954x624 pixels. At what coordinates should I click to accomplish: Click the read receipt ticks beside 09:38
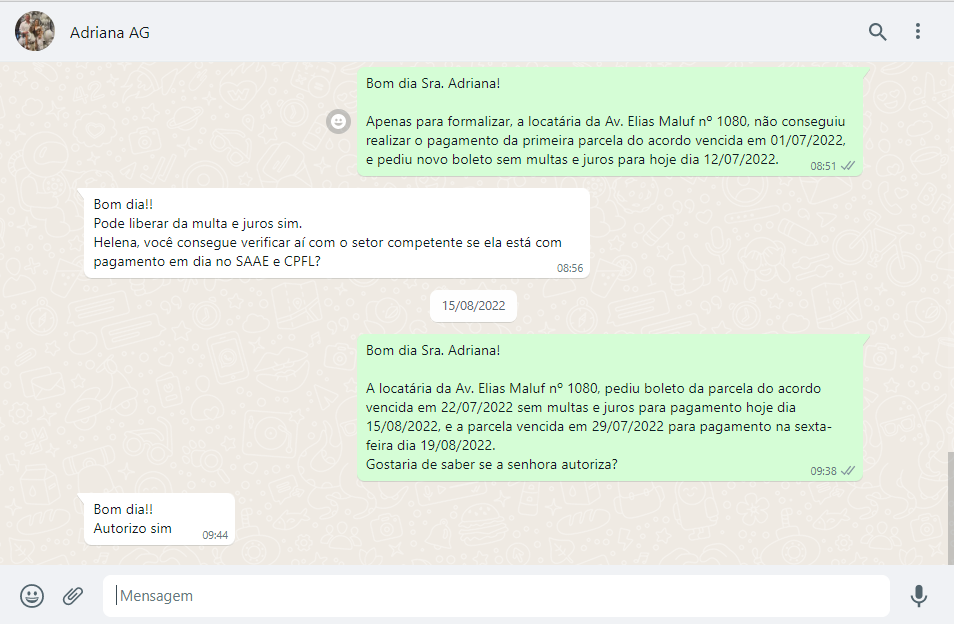[x=848, y=470]
